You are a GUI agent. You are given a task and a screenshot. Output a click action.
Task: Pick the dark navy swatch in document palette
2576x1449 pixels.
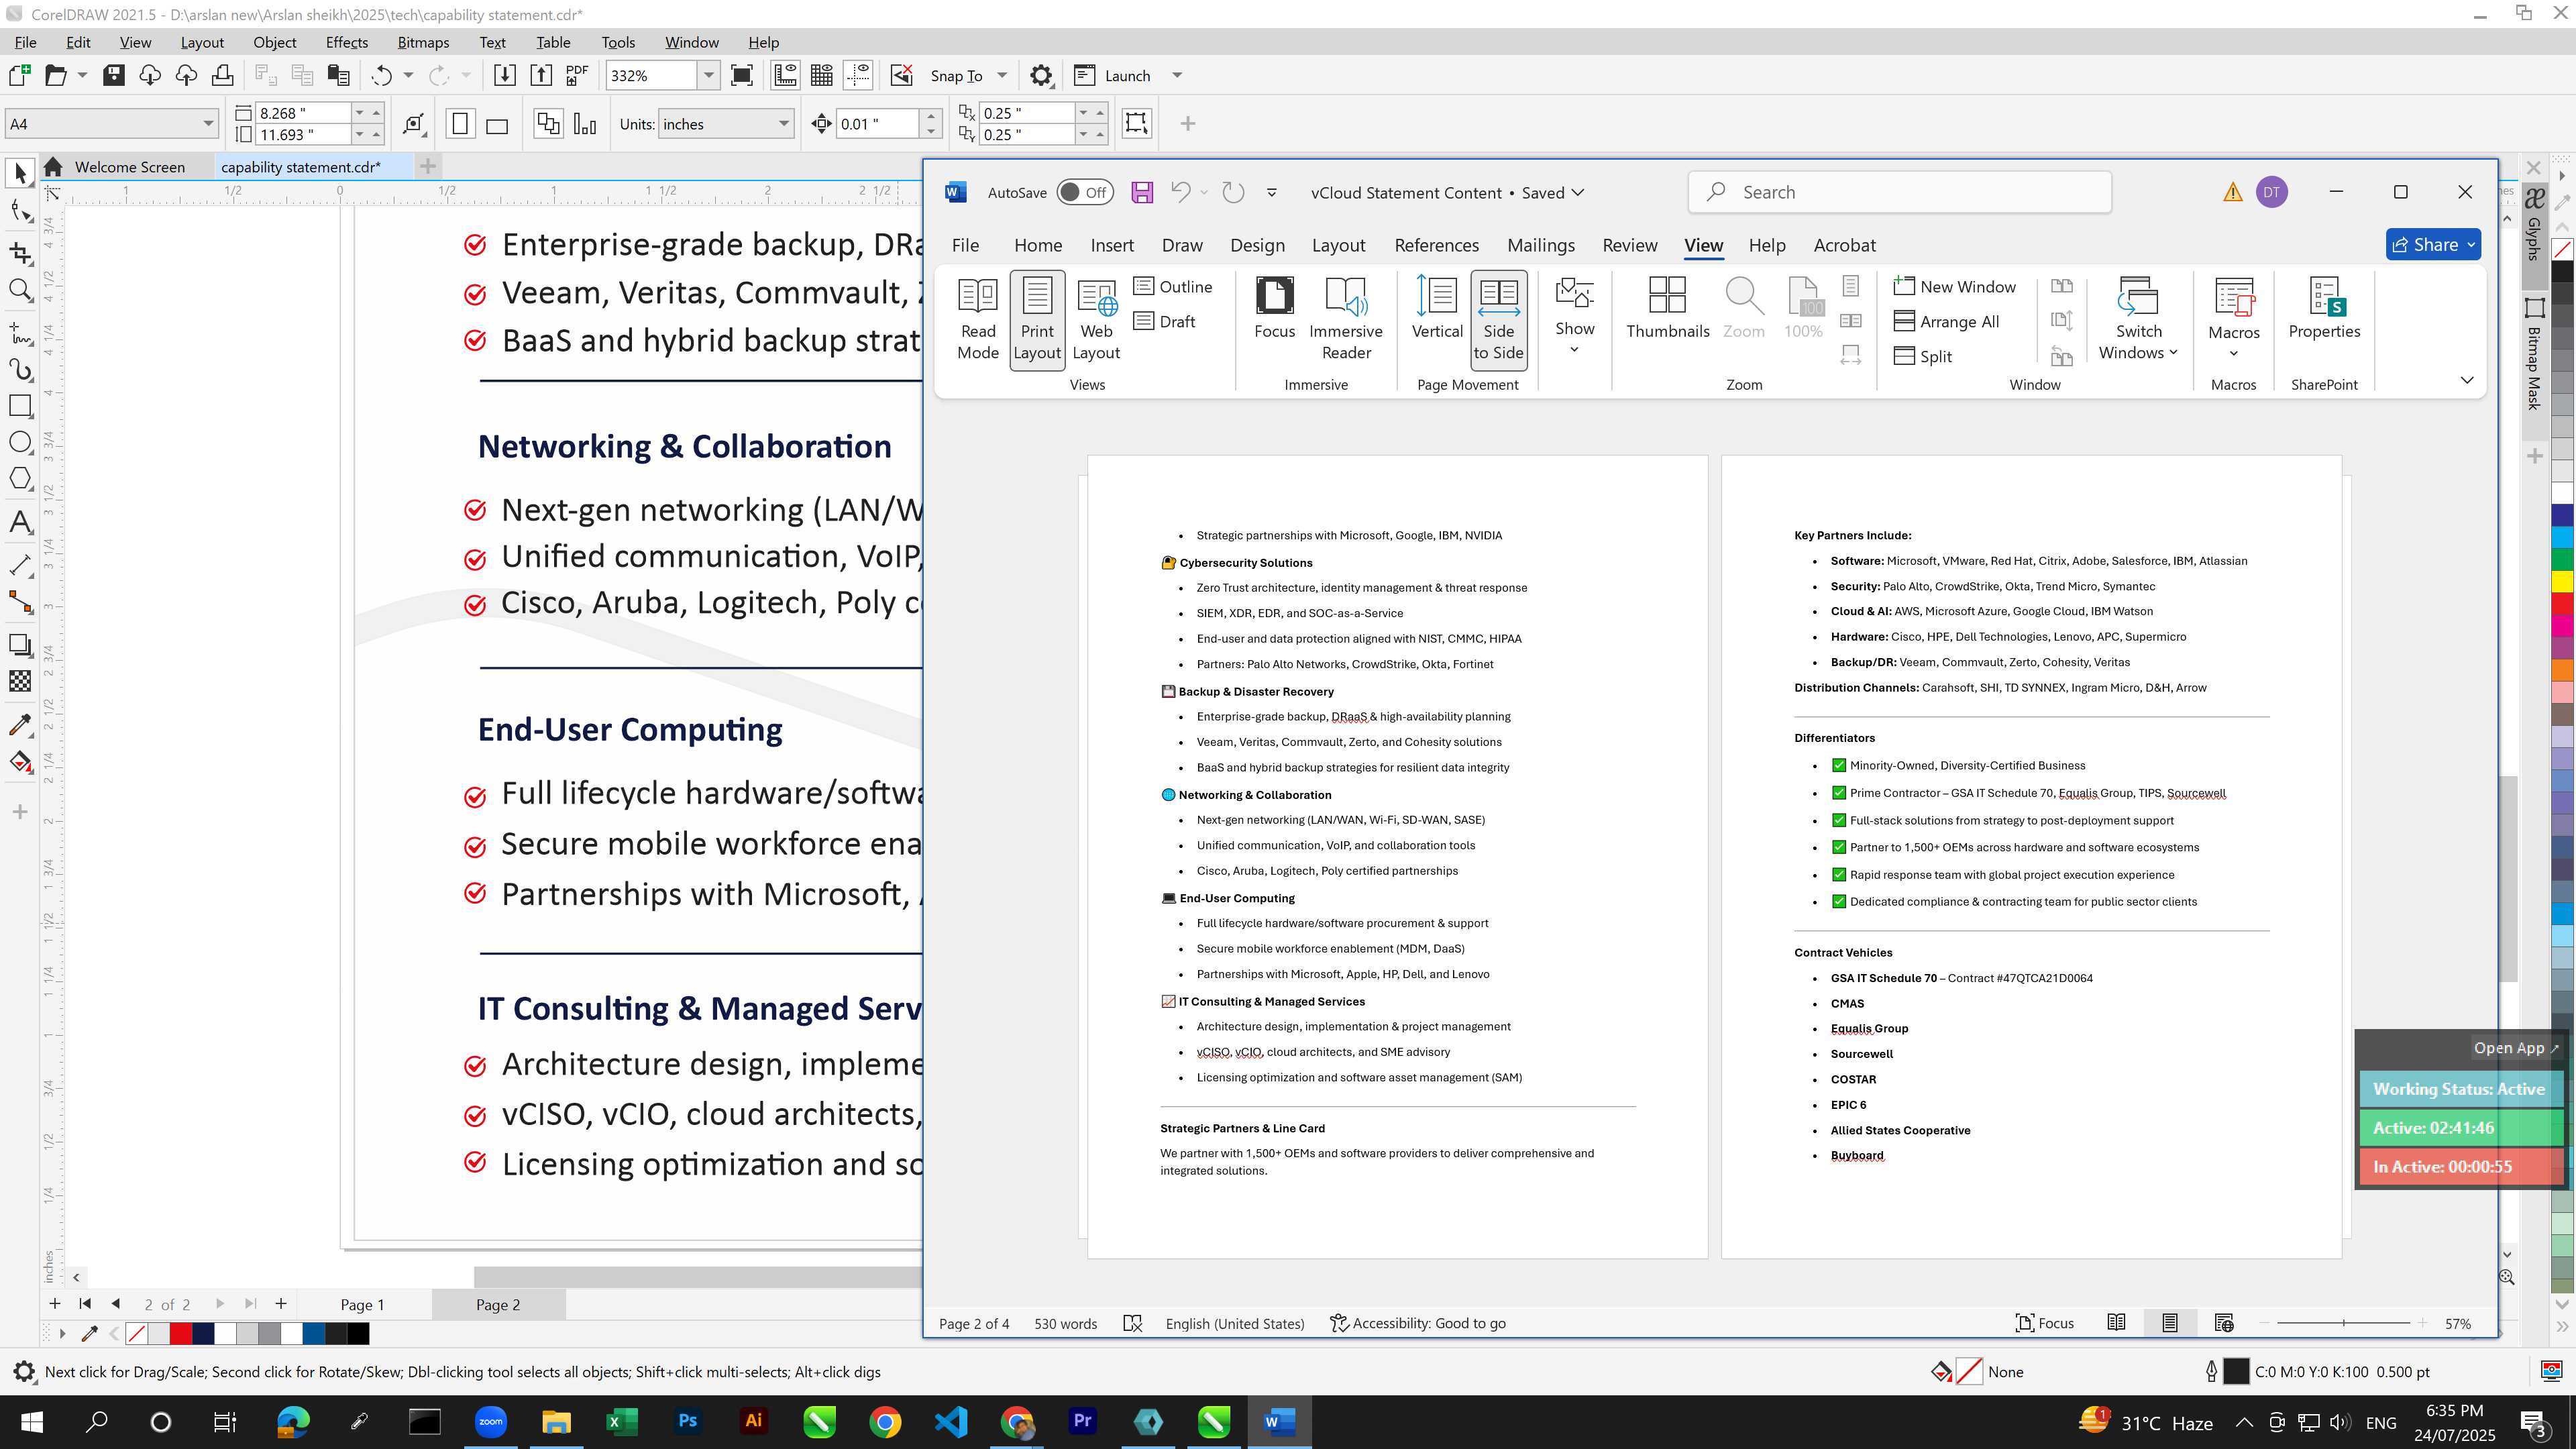203,1333
